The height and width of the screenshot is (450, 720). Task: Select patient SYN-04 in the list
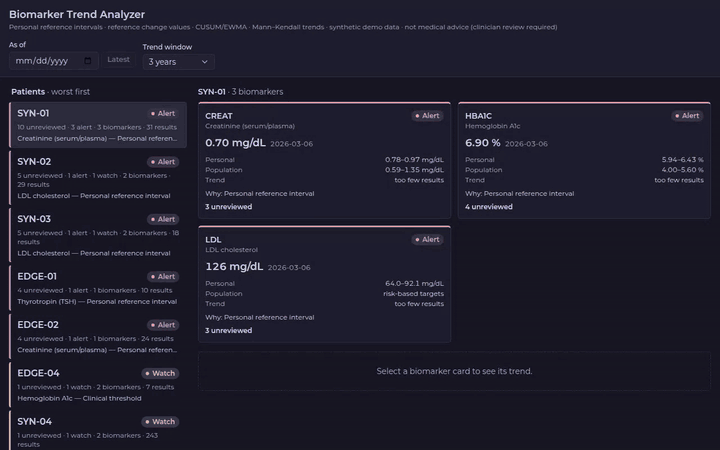98,431
